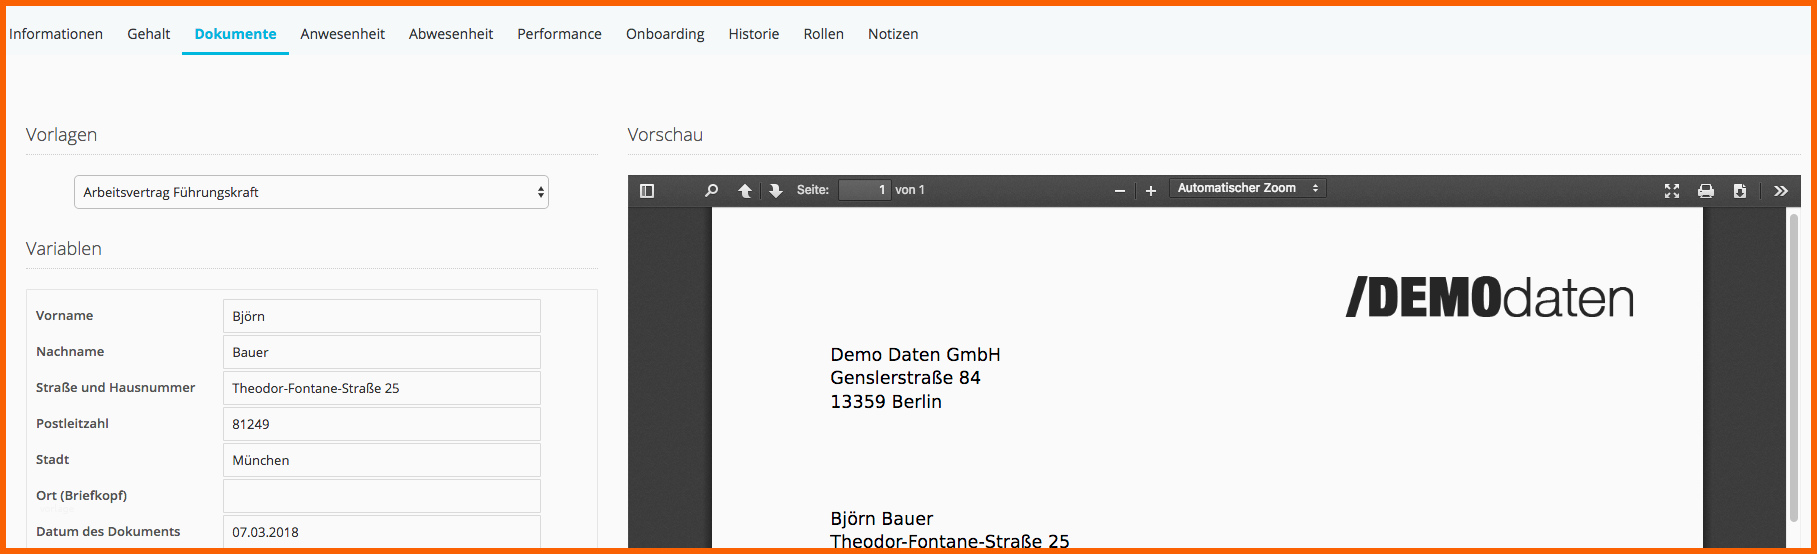
Task: Switch to the Onboarding tab
Action: (x=665, y=34)
